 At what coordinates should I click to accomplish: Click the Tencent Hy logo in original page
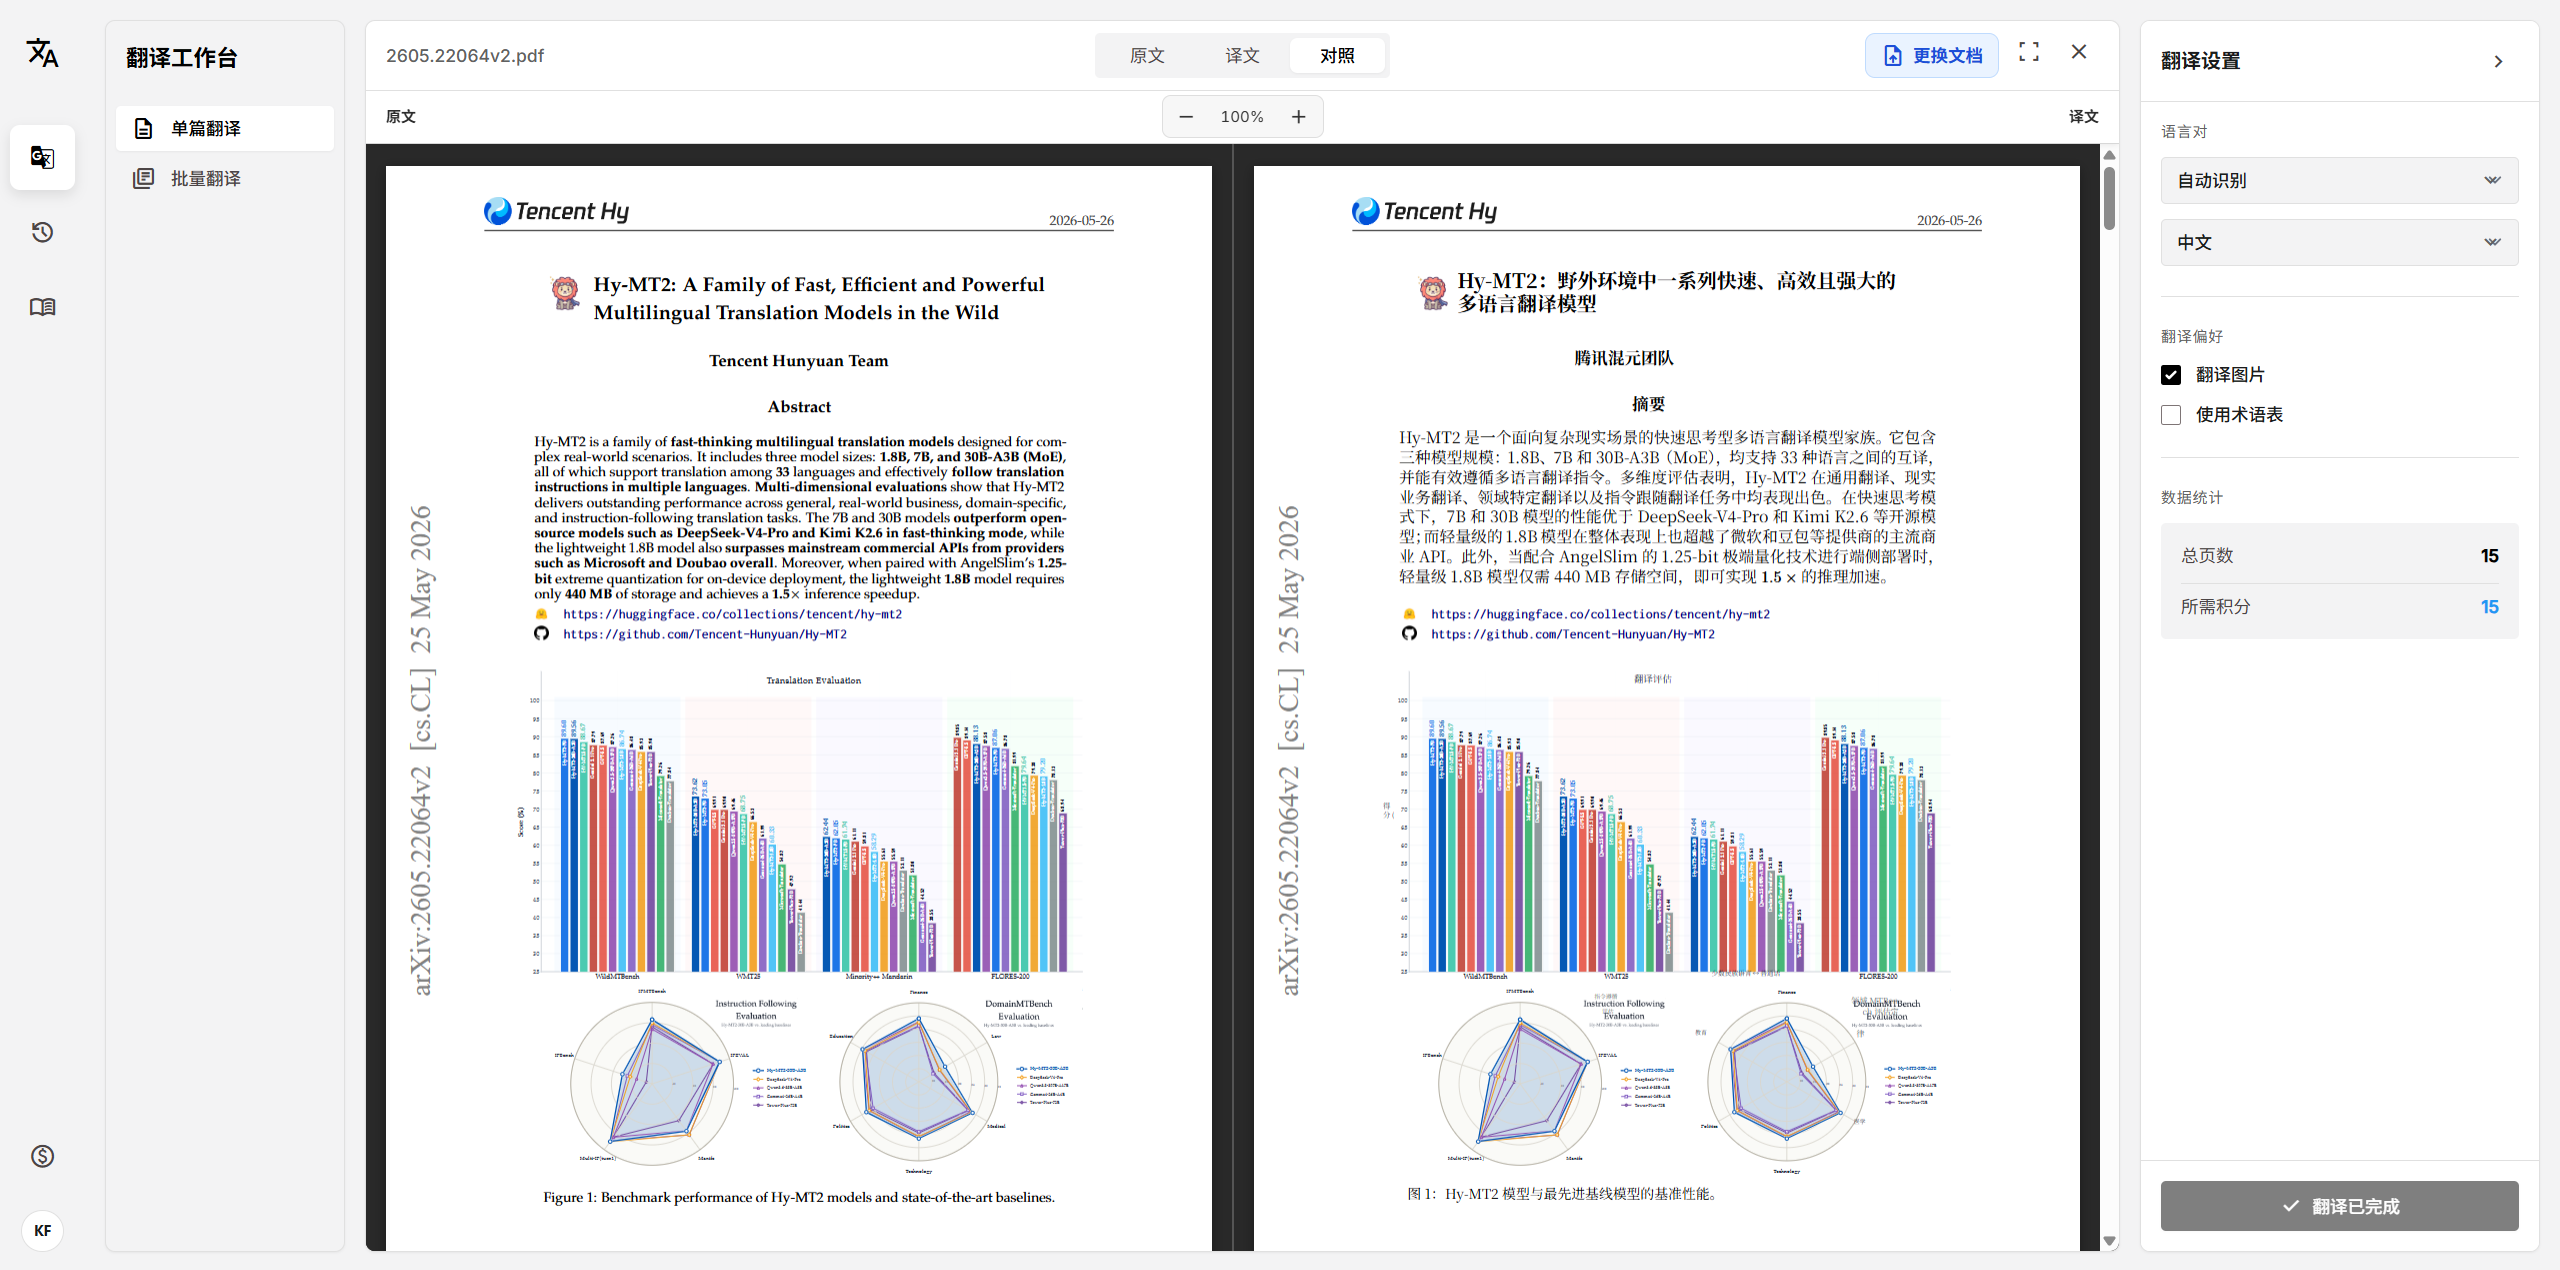(557, 211)
